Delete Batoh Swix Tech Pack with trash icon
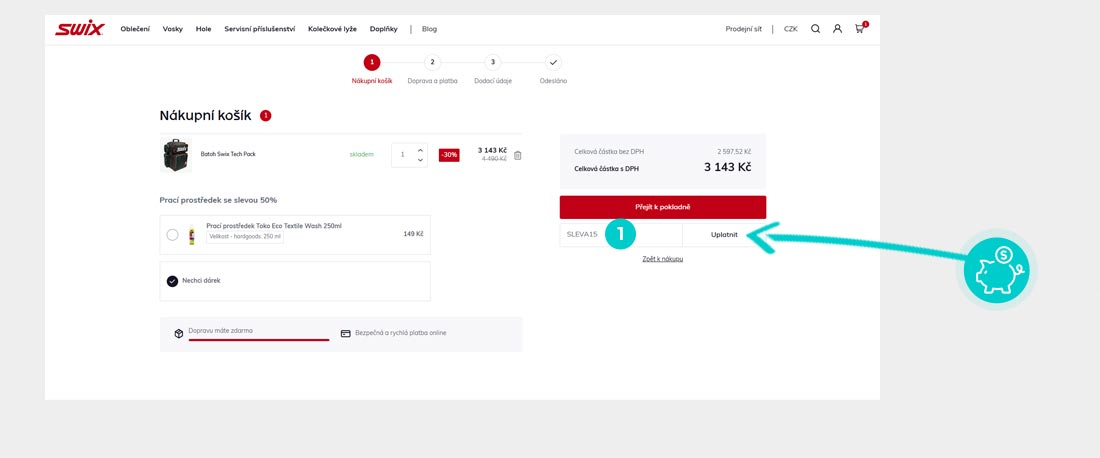Image resolution: width=1100 pixels, height=458 pixels. pos(517,155)
